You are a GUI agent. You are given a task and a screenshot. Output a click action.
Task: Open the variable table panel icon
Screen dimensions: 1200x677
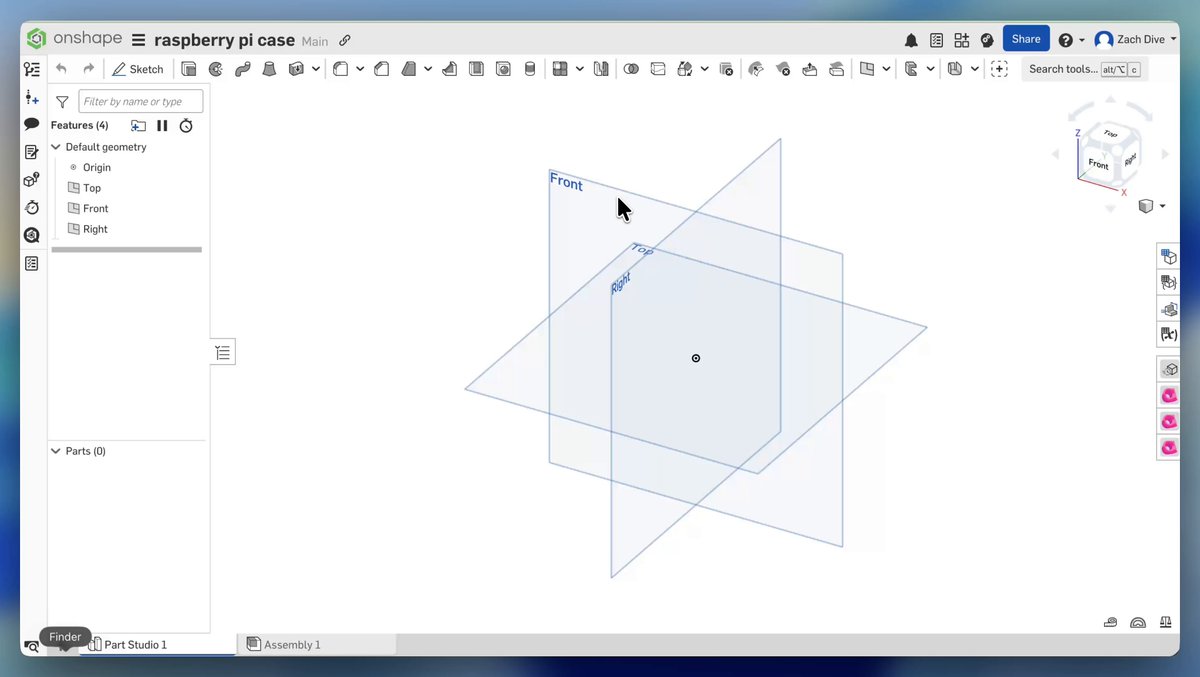1168,335
